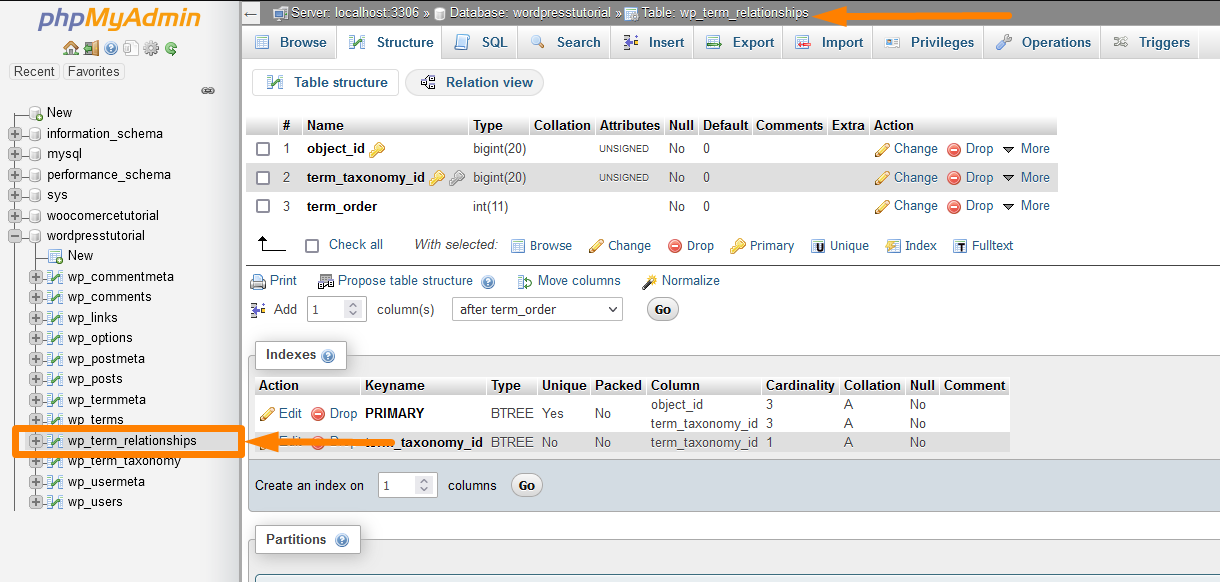Expand the woocomercetutorial database node
Viewport: 1220px width, 582px height.
pos(15,216)
